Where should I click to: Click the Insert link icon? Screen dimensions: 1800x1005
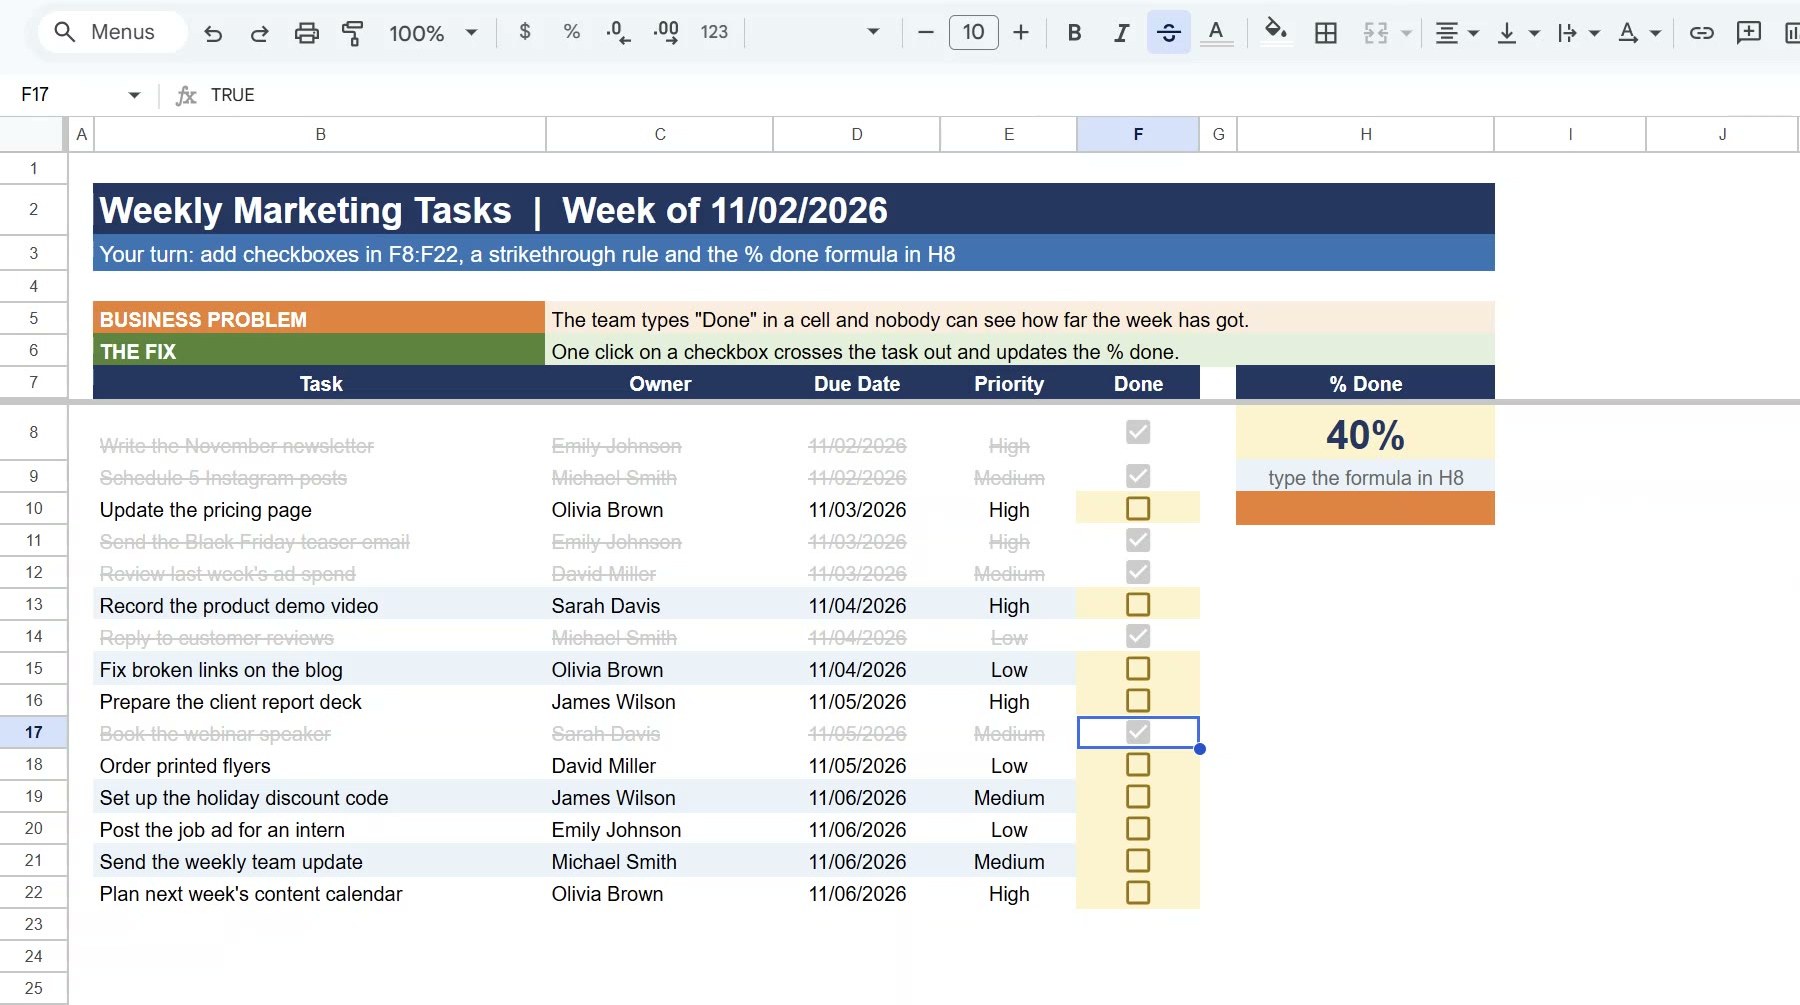1701,33
